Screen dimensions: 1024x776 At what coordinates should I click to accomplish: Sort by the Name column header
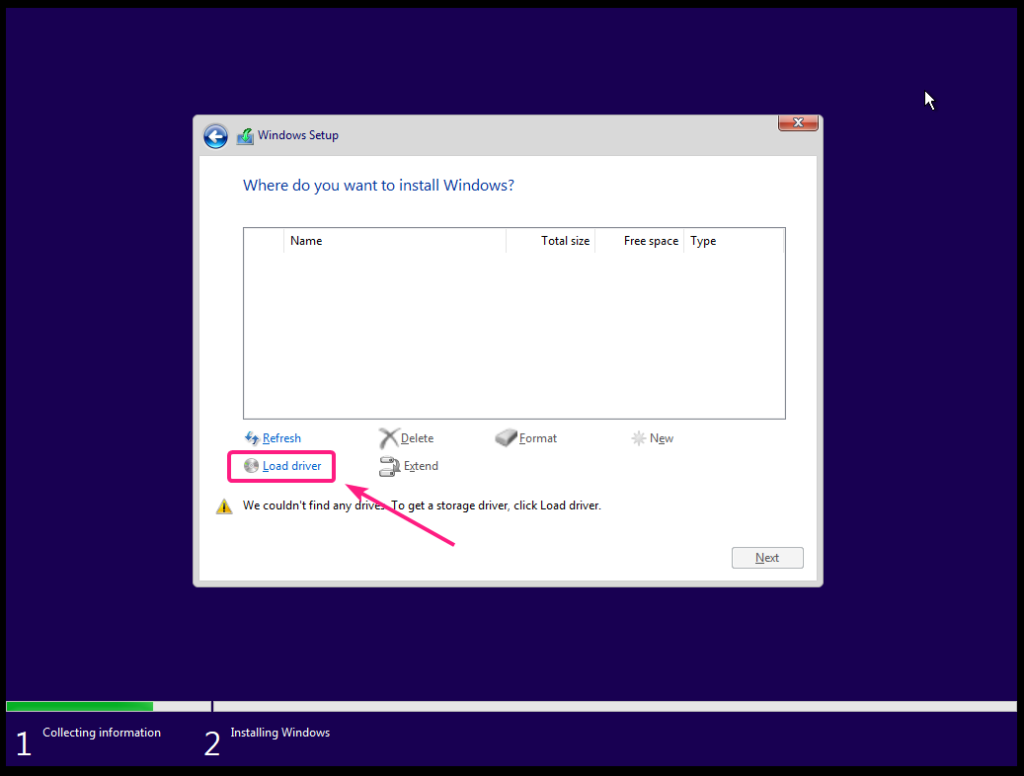click(x=395, y=241)
